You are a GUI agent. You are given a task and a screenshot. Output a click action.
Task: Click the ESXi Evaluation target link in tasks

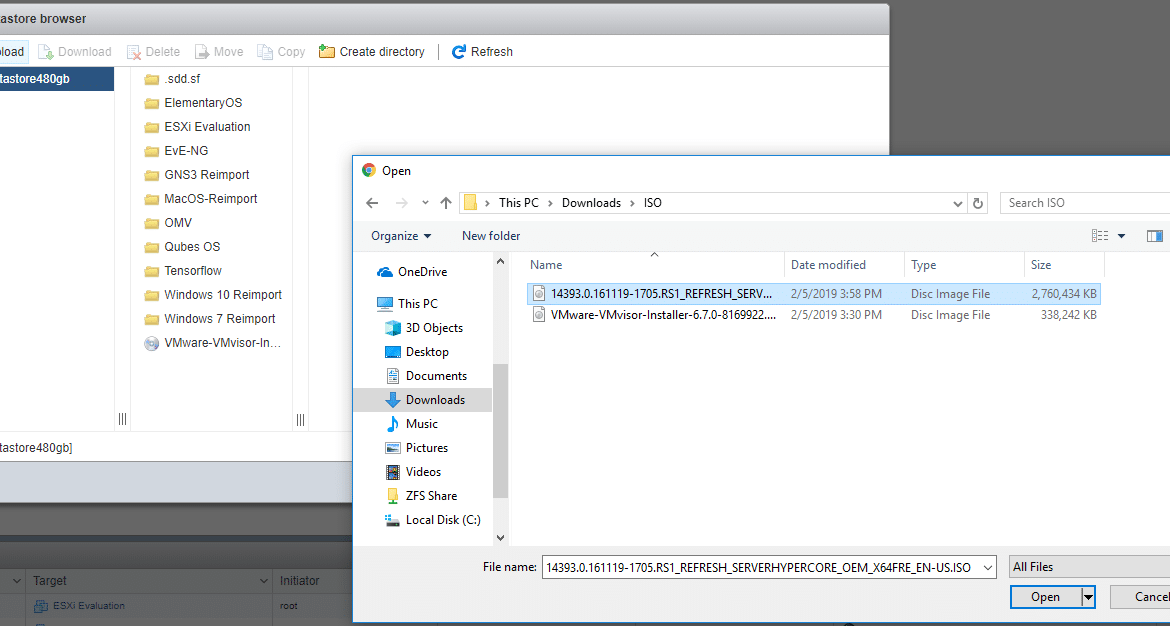pos(89,606)
